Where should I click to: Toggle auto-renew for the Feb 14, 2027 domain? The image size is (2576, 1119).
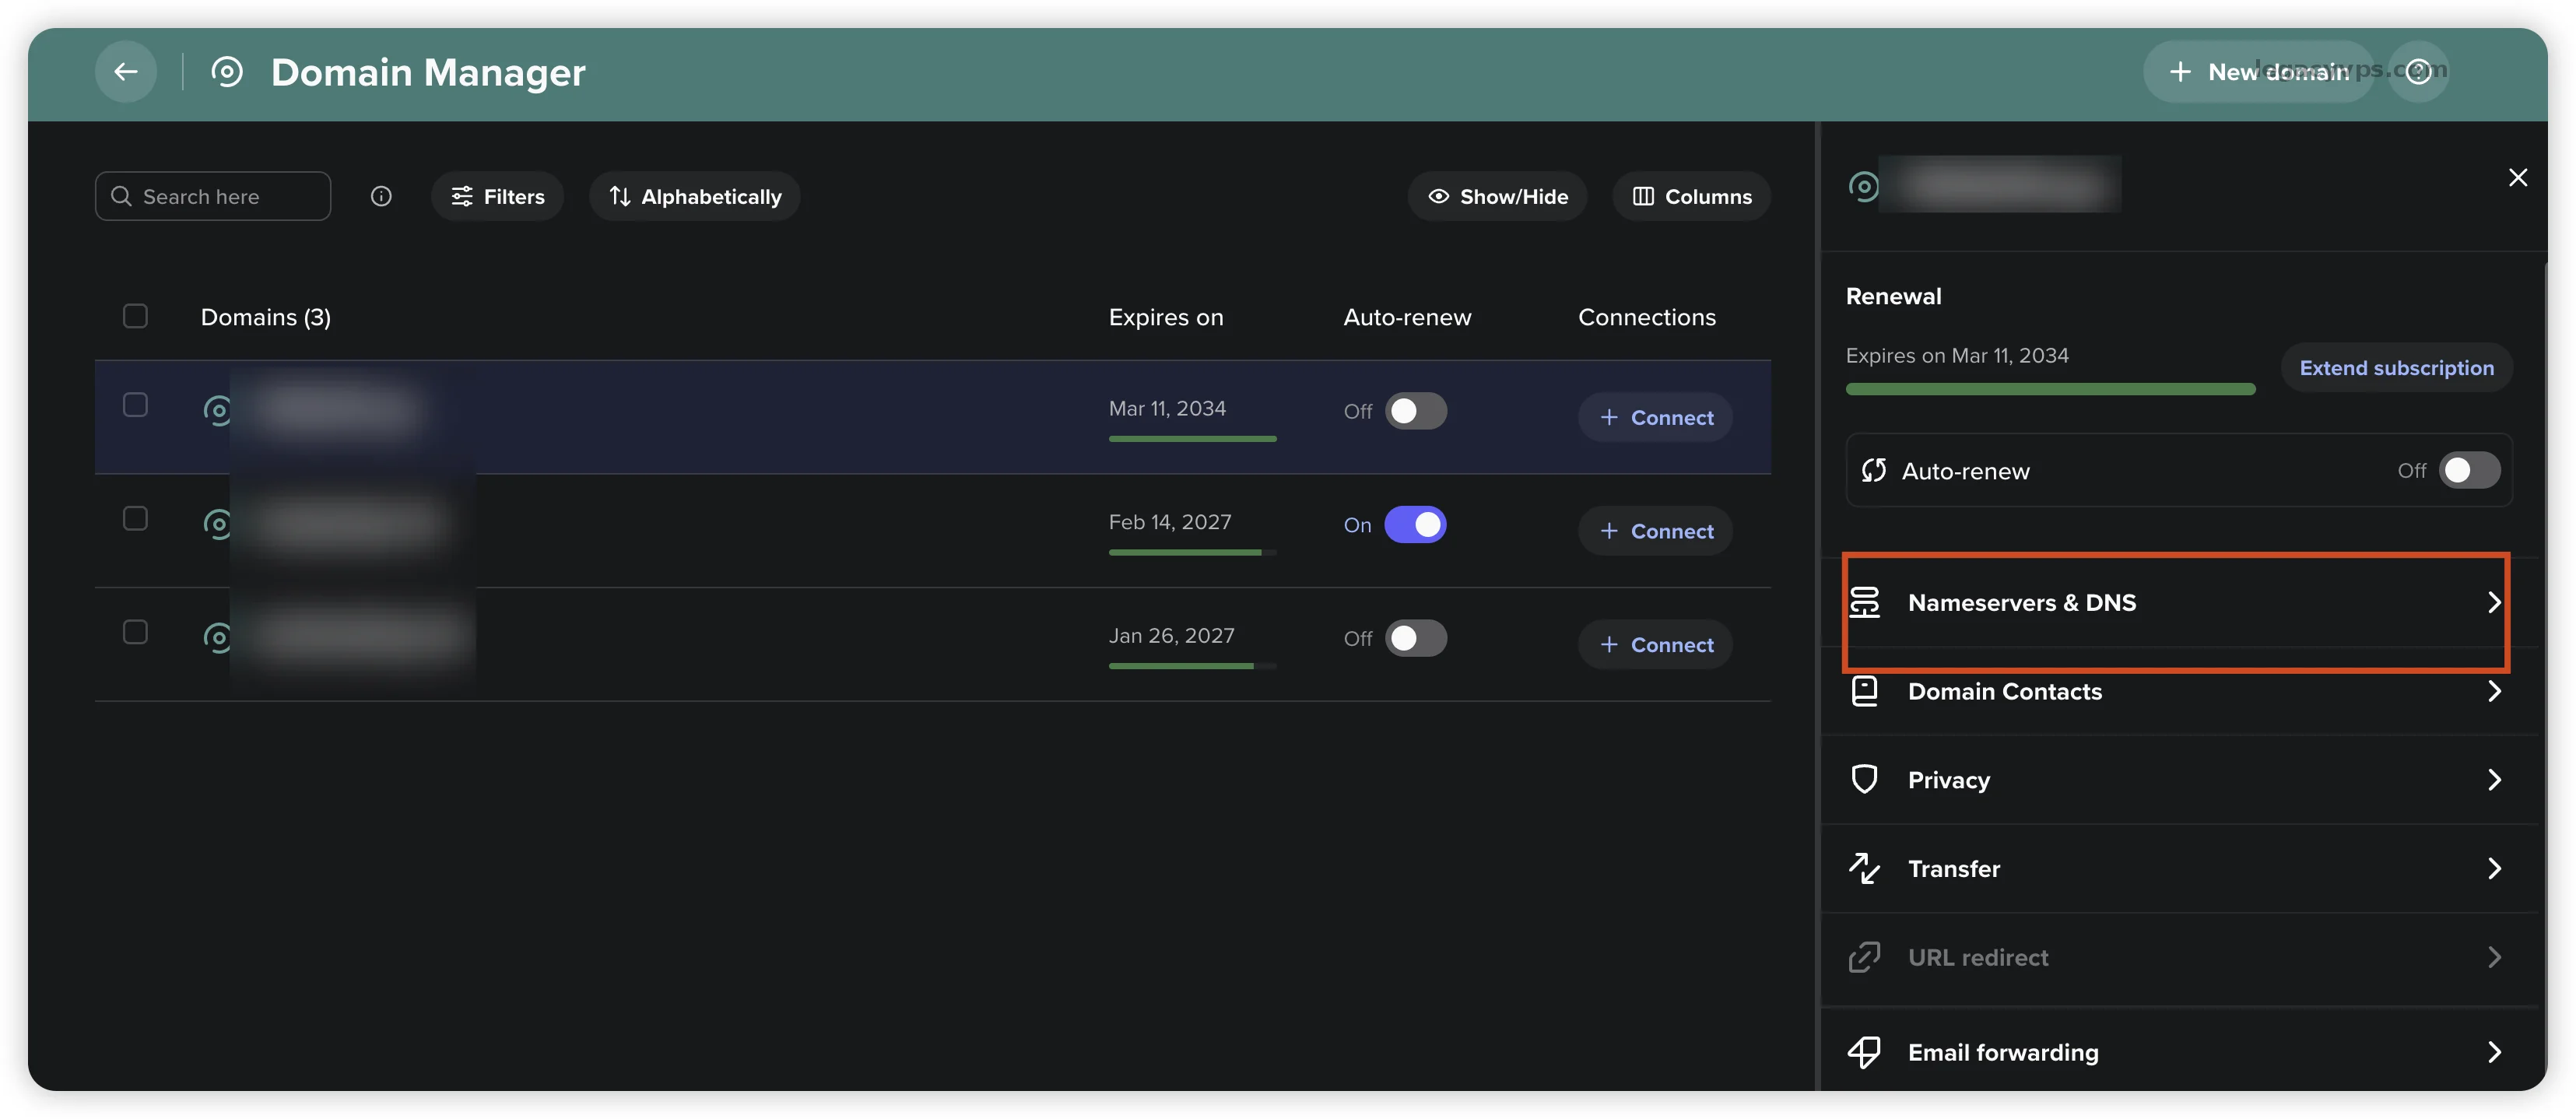coord(1415,524)
